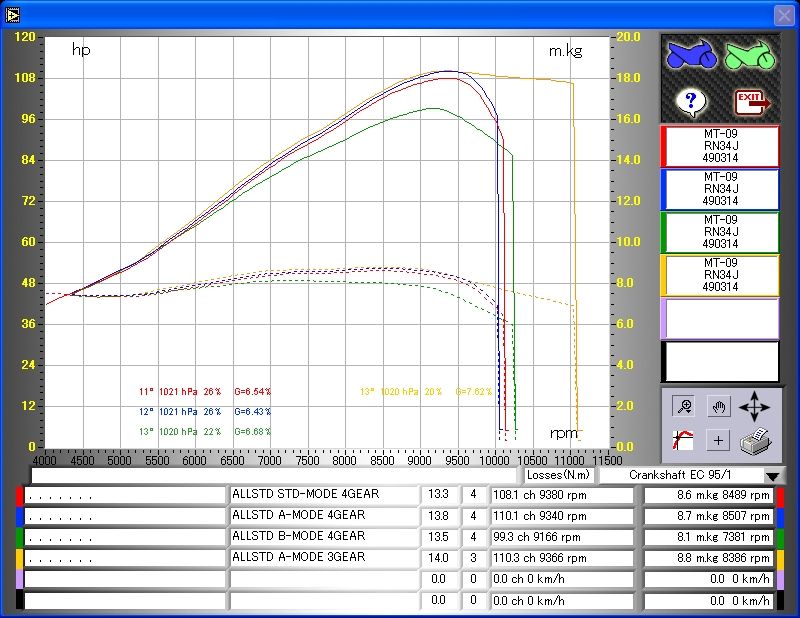
Task: Select the zoom magnifier tool
Action: (x=684, y=406)
